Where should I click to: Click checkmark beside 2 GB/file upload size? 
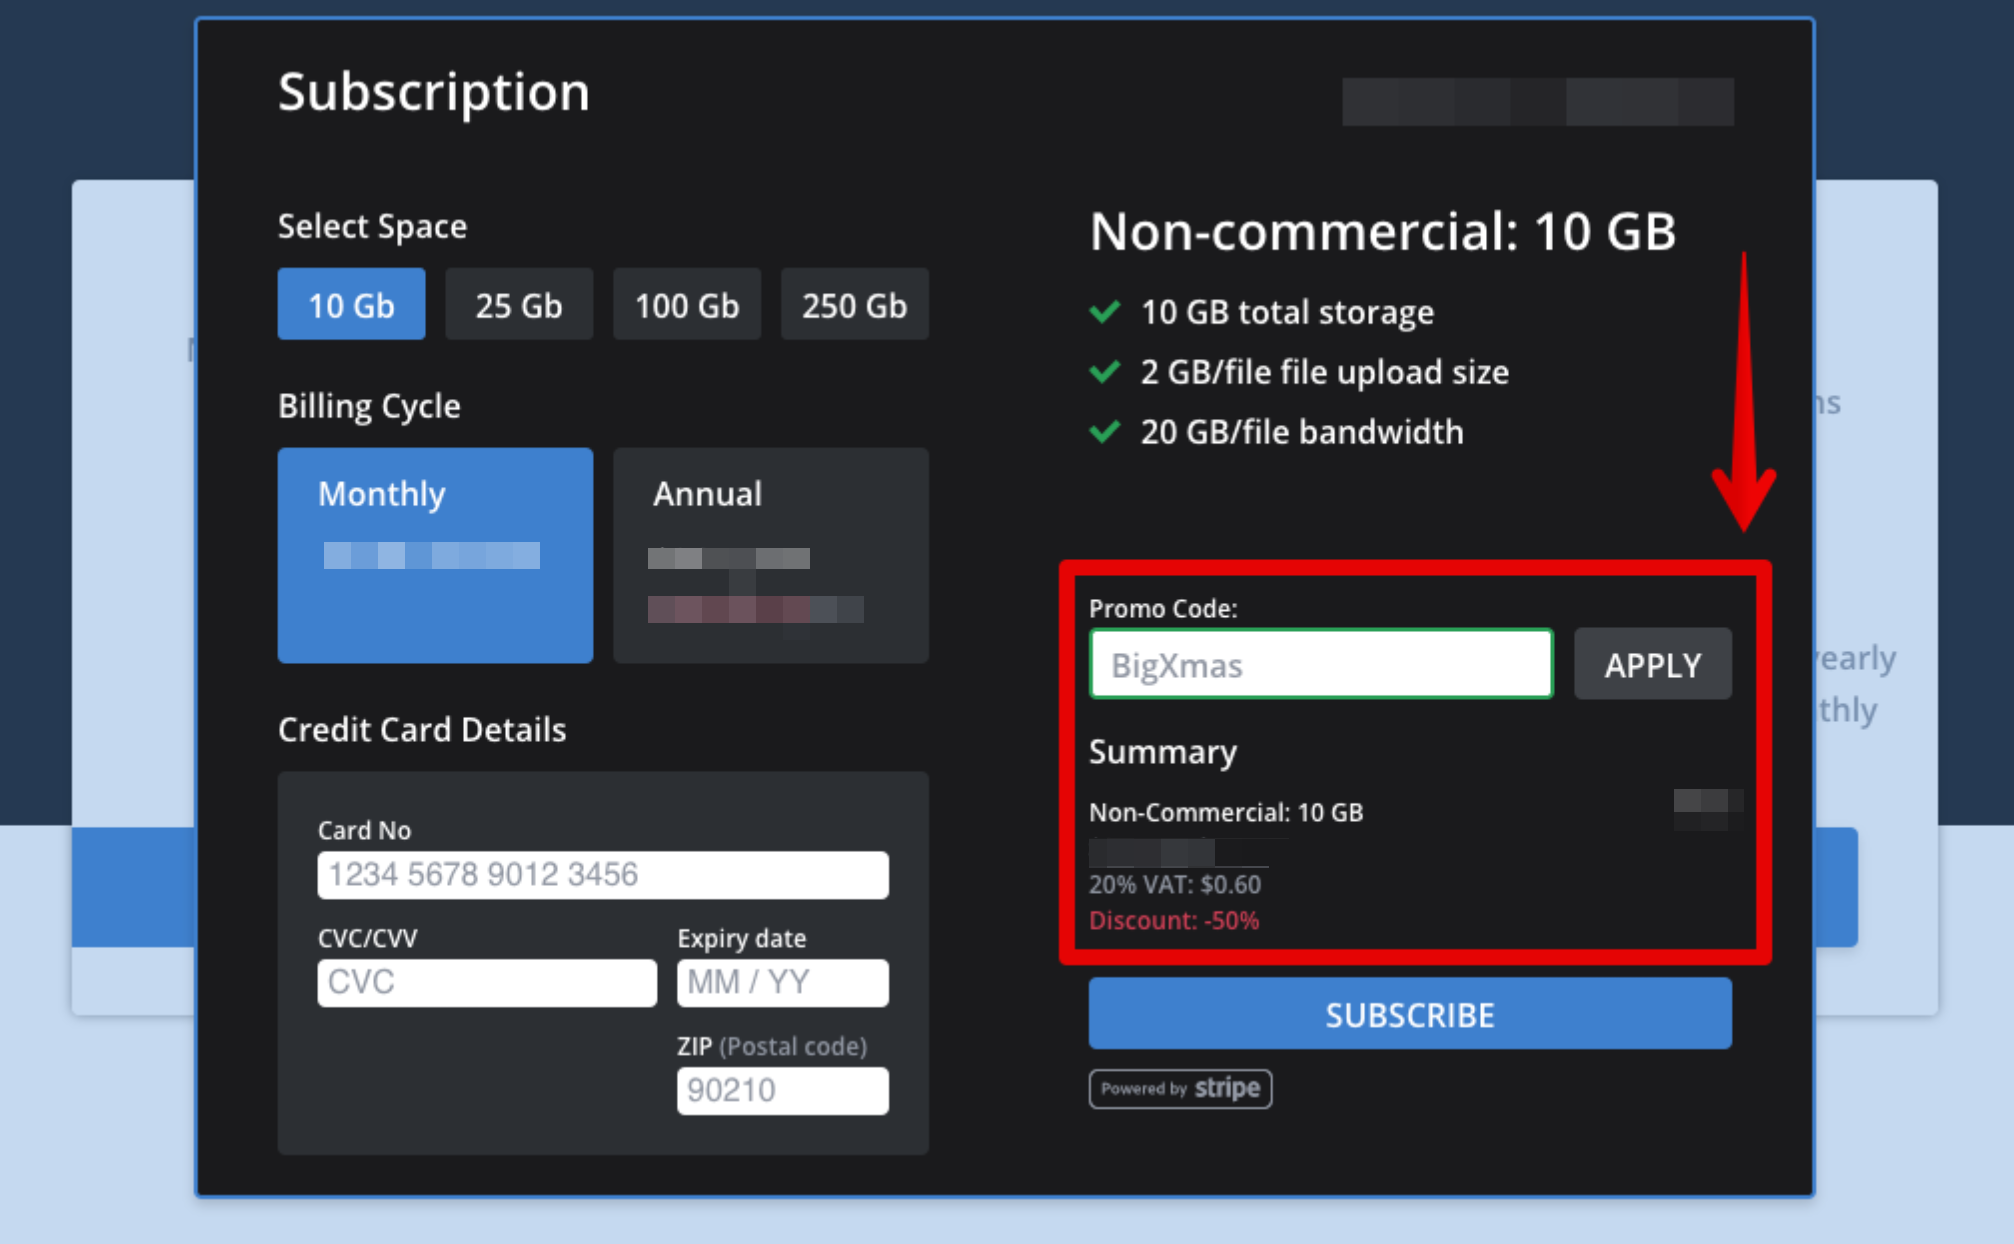coord(1105,372)
